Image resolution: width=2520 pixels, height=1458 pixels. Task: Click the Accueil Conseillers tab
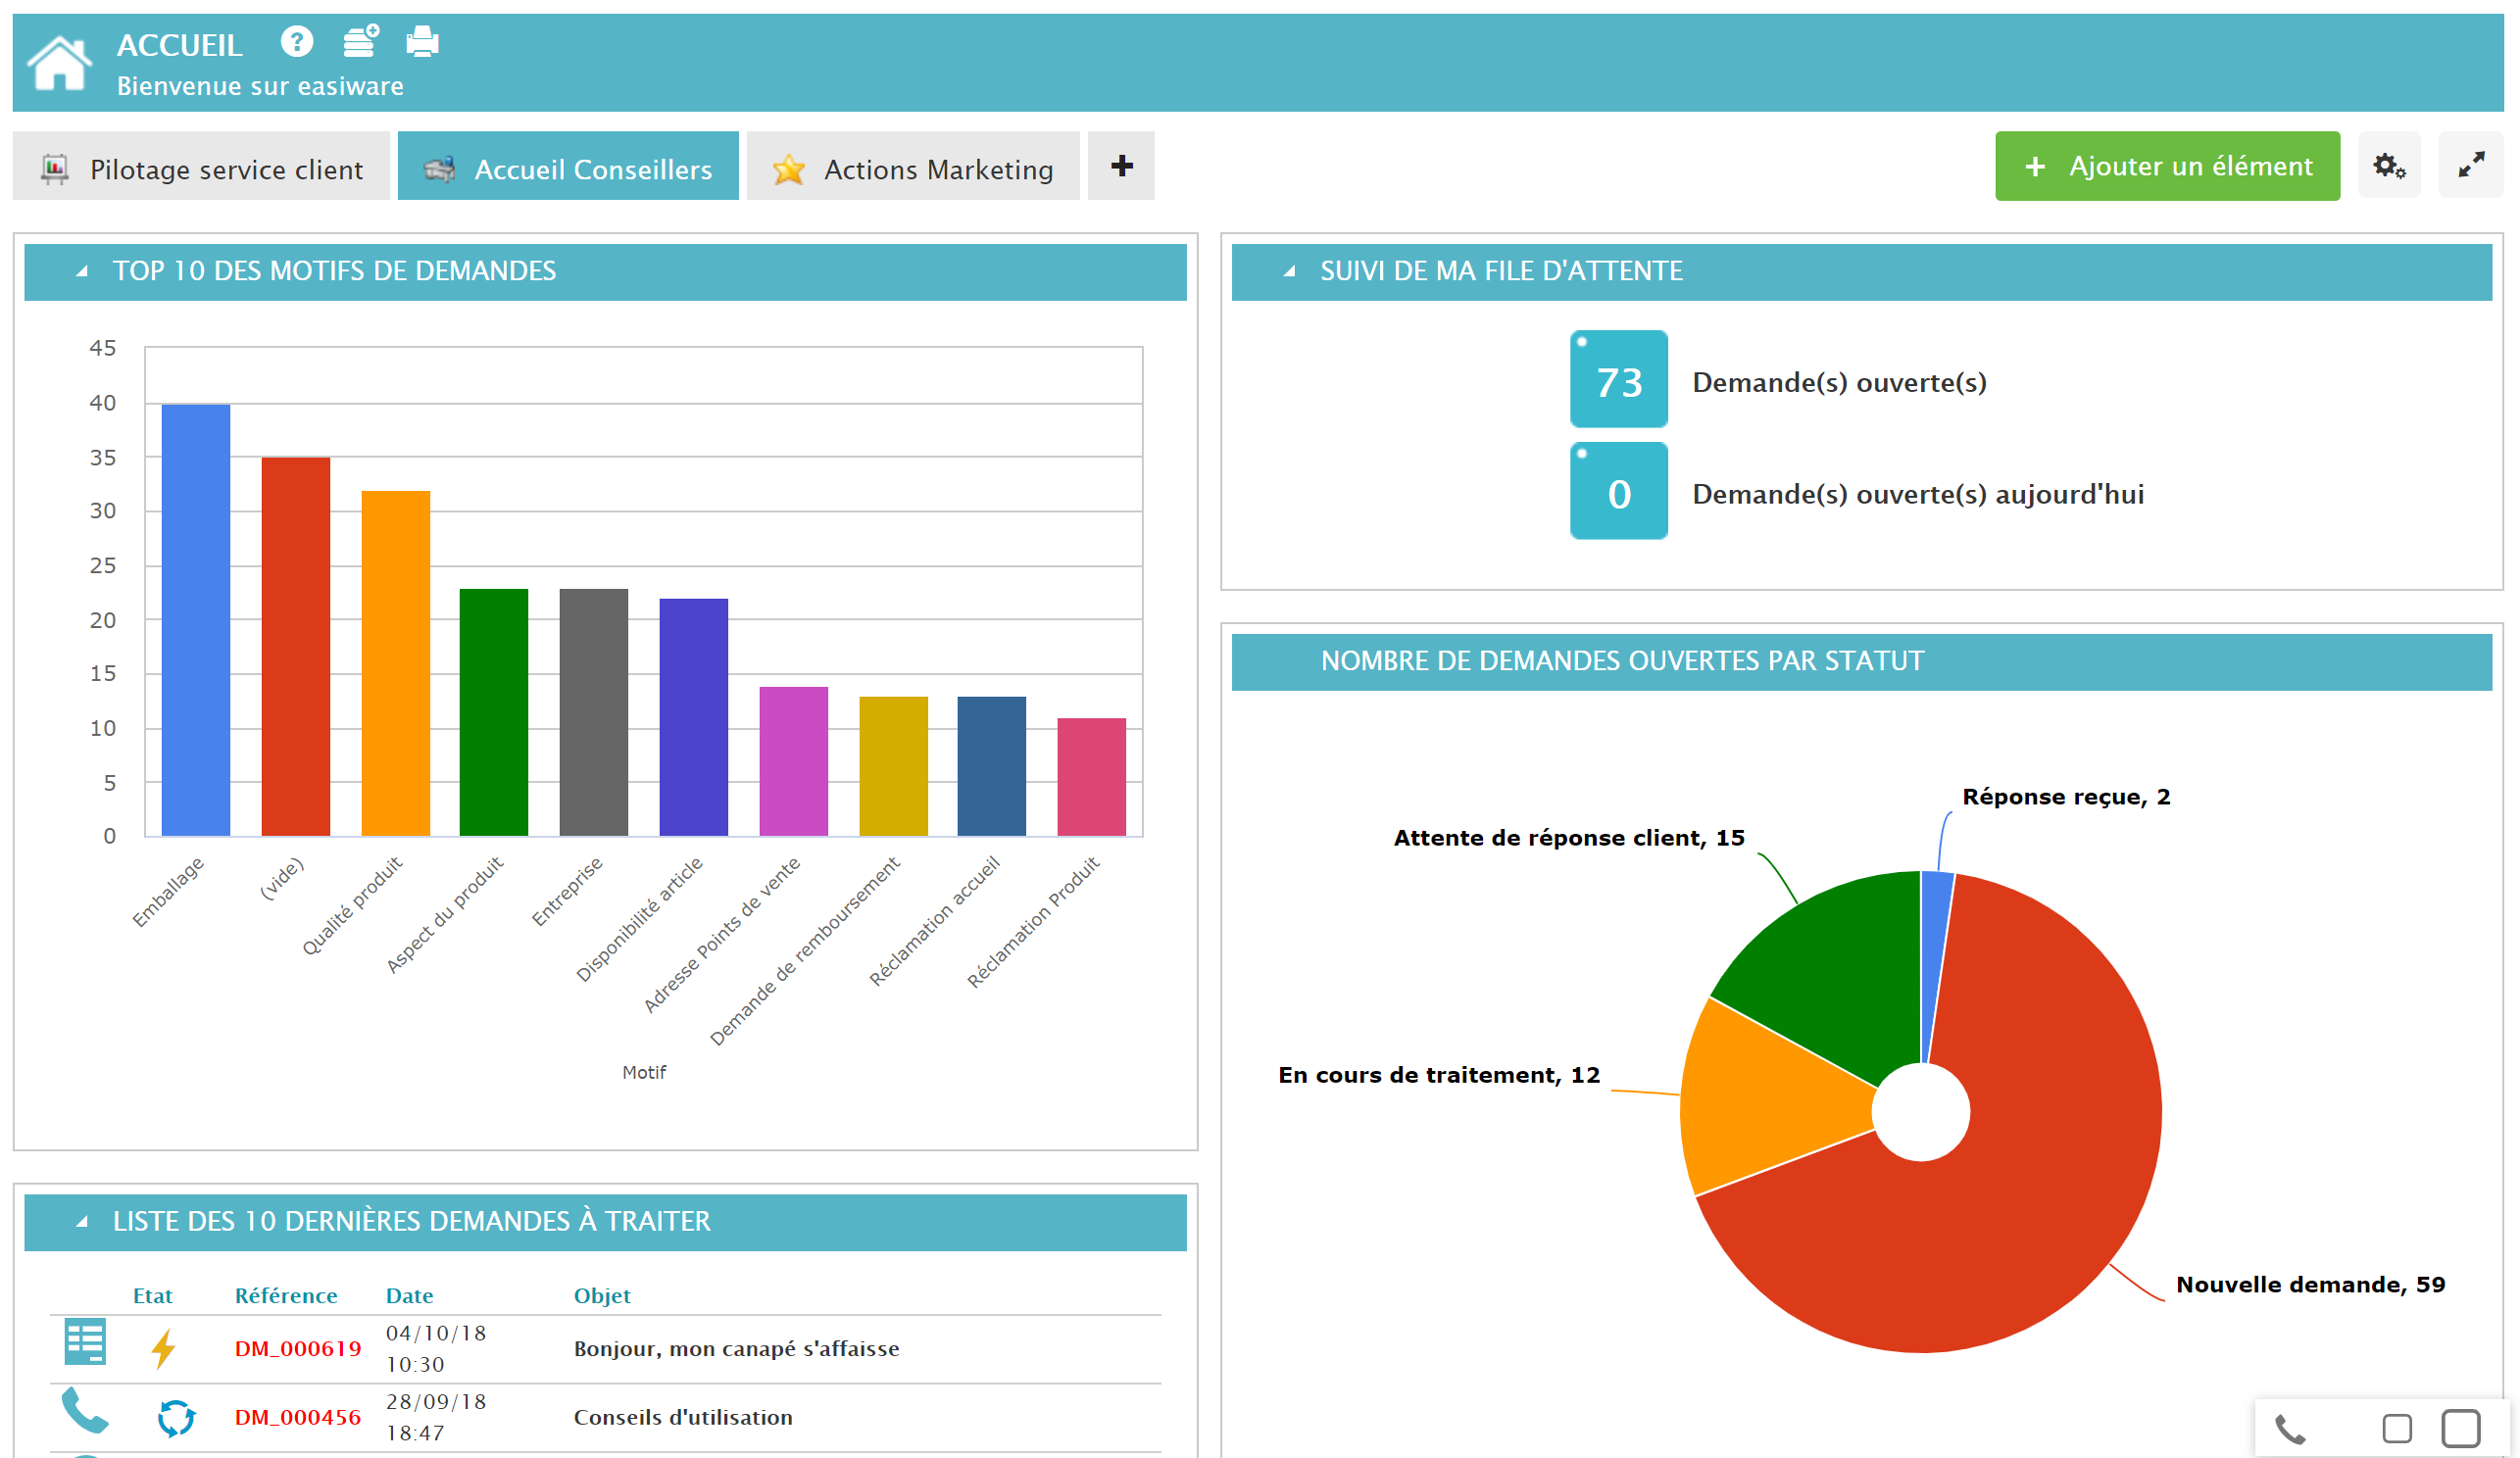pyautogui.click(x=569, y=167)
